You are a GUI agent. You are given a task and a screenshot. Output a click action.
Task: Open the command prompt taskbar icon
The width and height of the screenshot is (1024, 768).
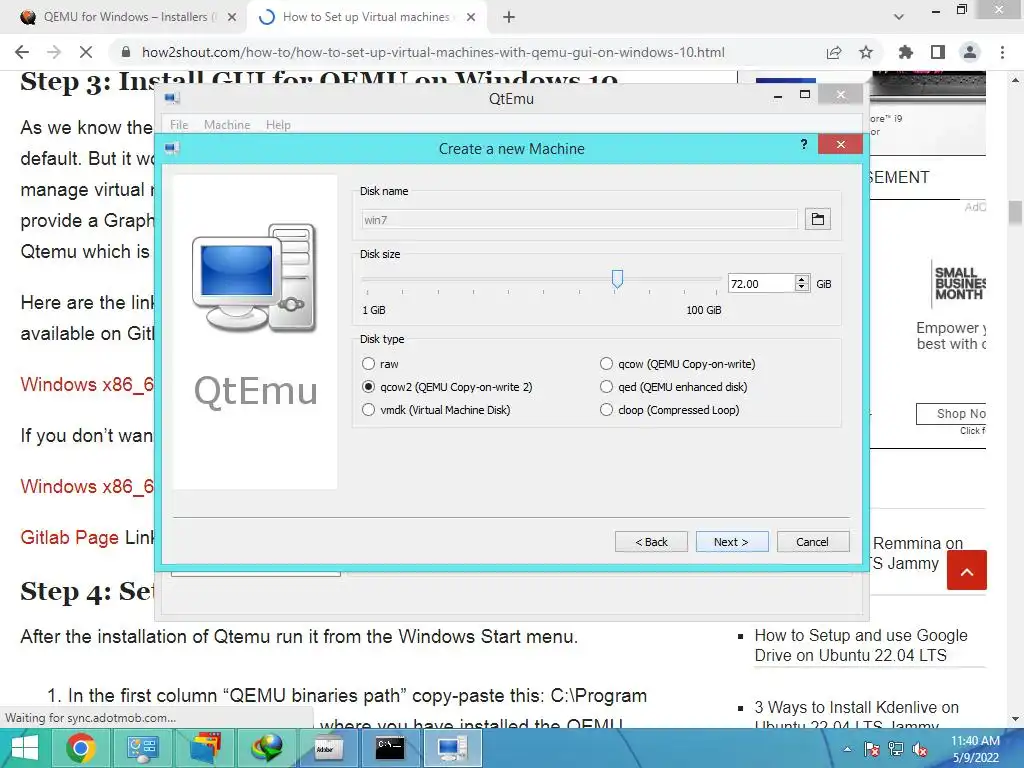[x=390, y=748]
